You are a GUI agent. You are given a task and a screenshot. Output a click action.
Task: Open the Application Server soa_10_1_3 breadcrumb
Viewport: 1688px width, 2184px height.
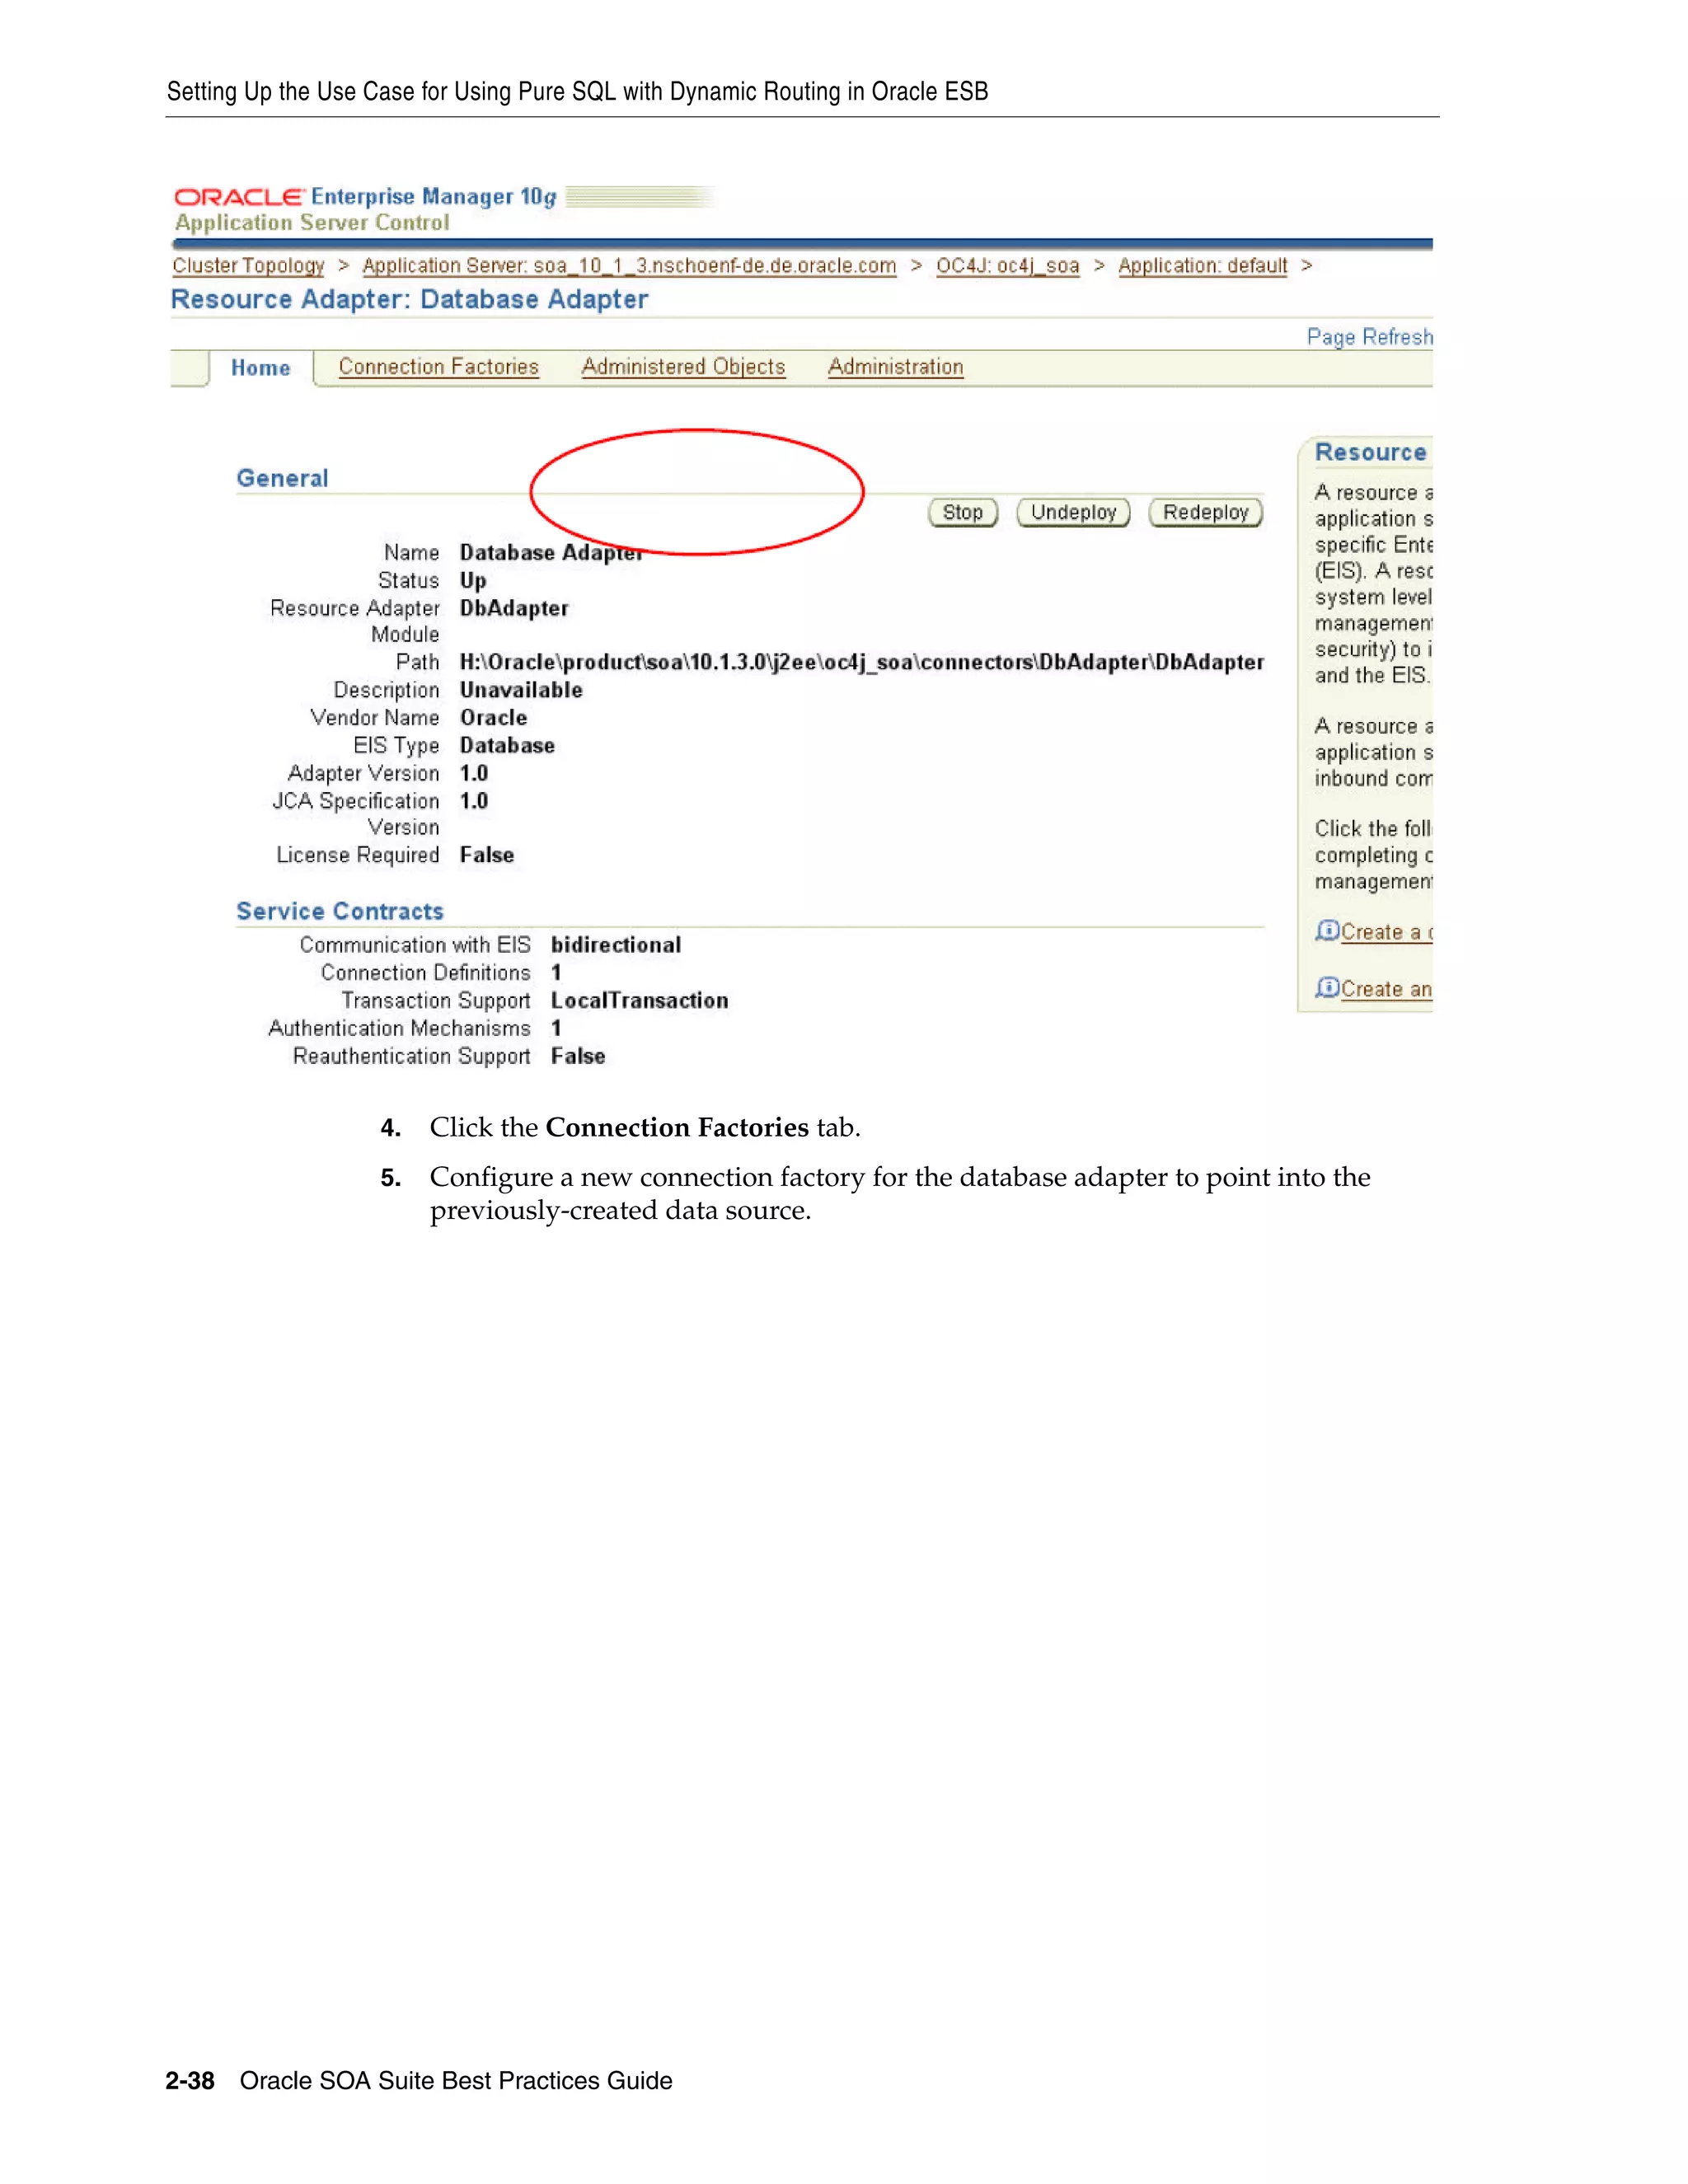[629, 266]
